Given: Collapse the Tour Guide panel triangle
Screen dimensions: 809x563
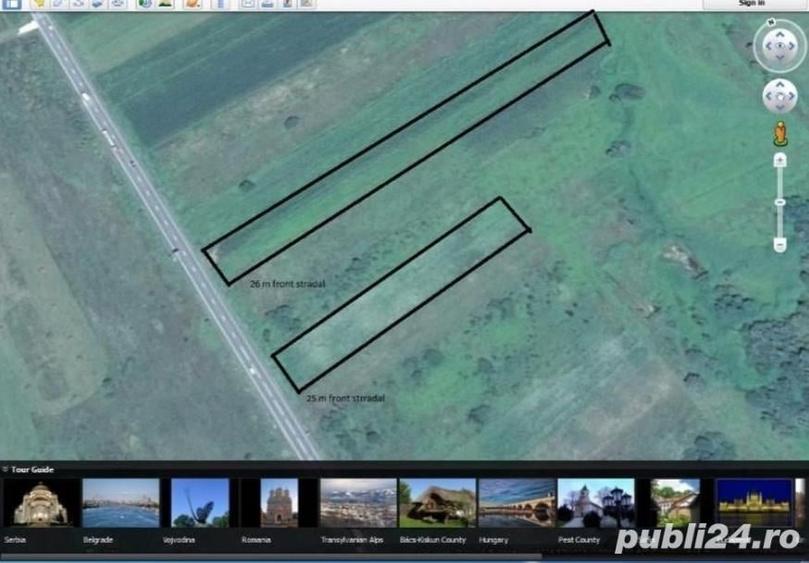Looking at the screenshot, I should pyautogui.click(x=5, y=469).
